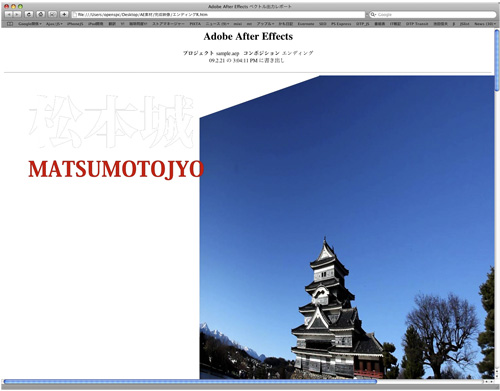This screenshot has width=500, height=391.
Task: Click the vertical scrollbar thumb at right
Action: (497, 60)
